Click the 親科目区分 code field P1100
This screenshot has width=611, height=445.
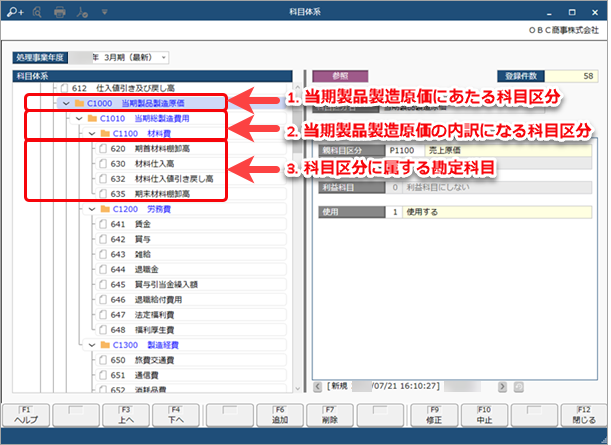[x=405, y=150]
